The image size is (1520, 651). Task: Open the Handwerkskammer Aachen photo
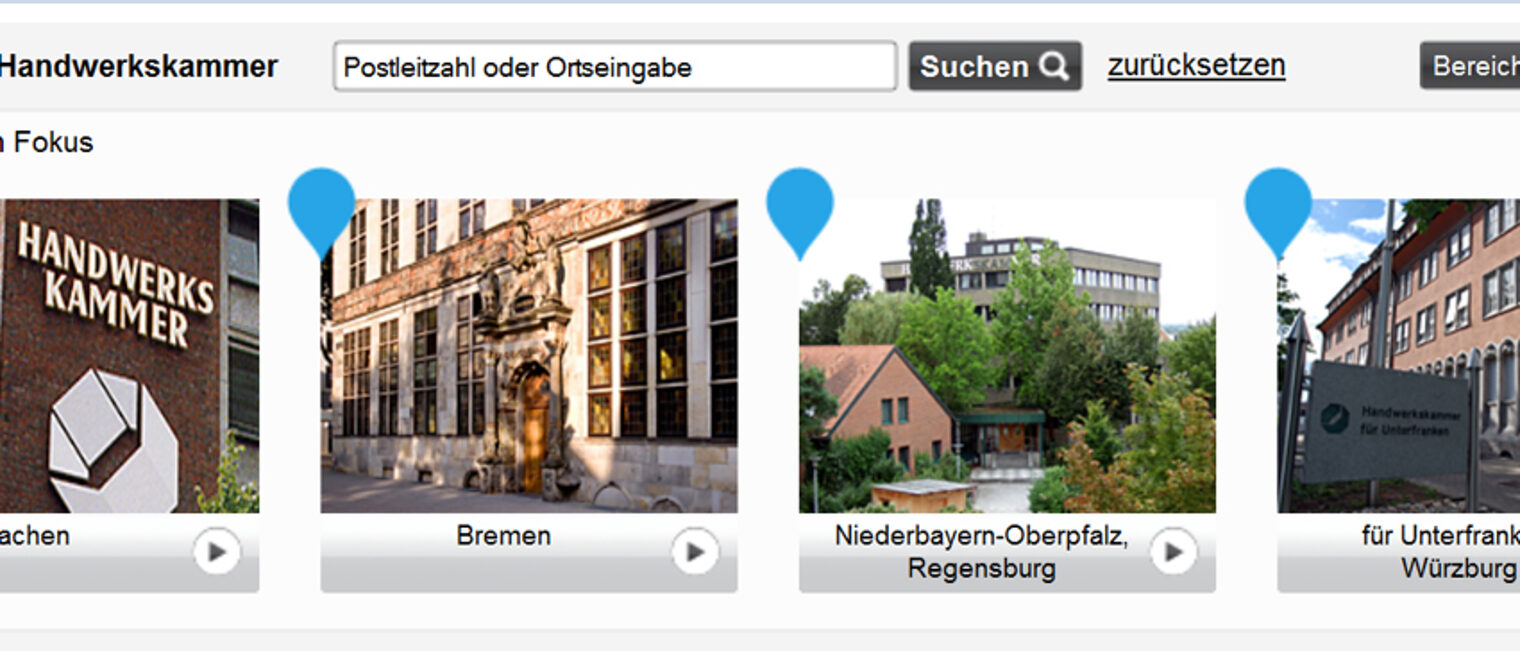tap(129, 356)
